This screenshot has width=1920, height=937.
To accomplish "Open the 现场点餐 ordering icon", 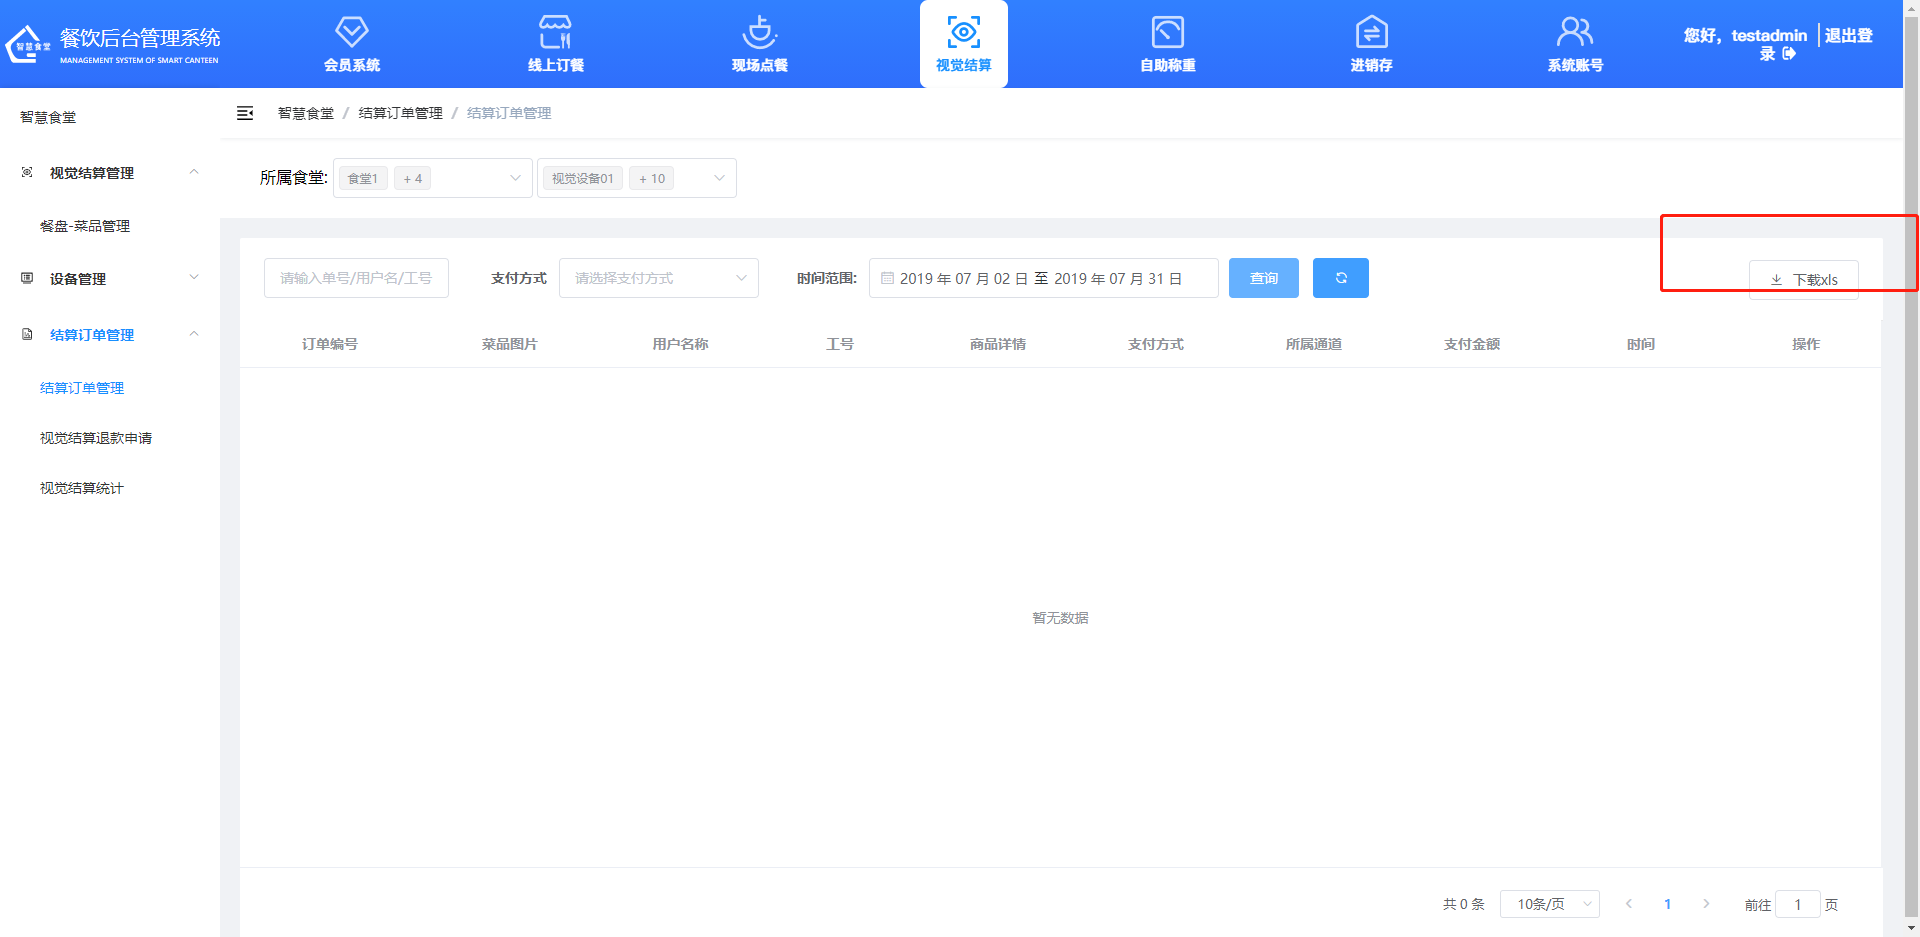I will [x=759, y=43].
